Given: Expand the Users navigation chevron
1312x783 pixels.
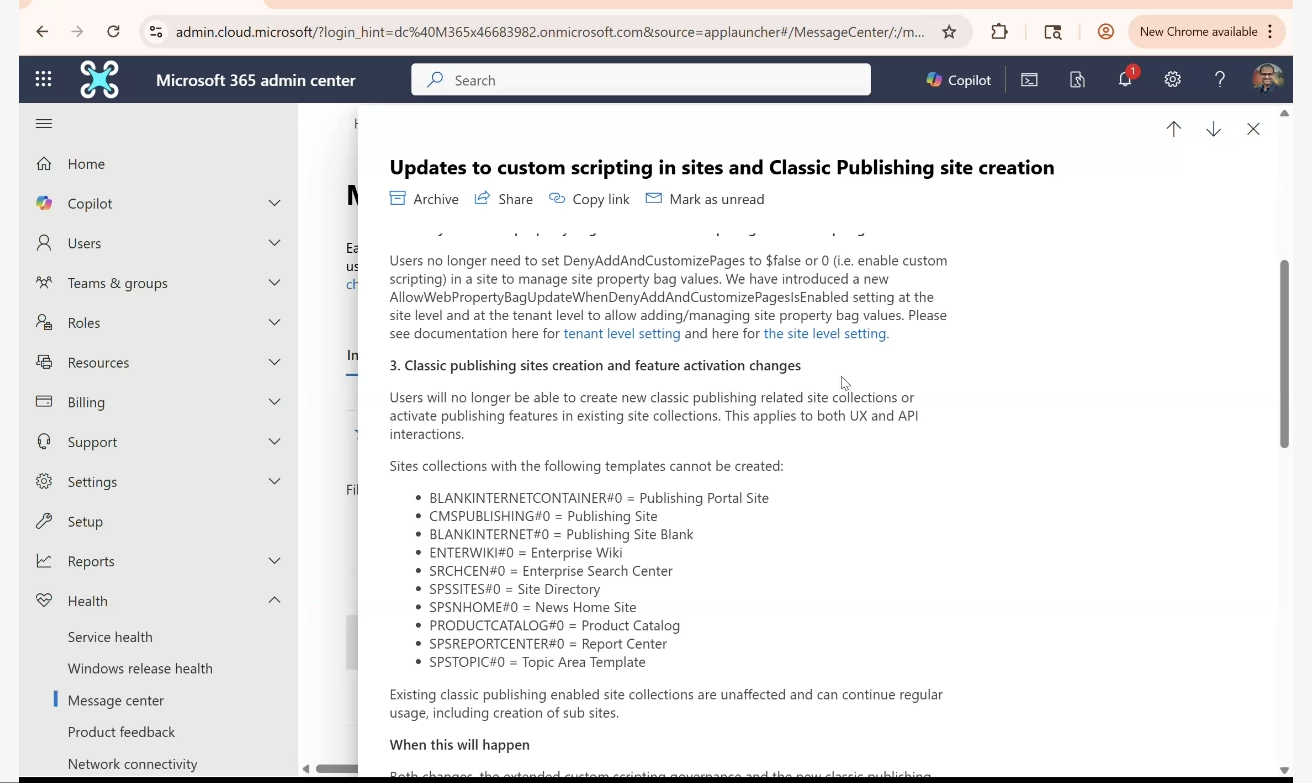Looking at the screenshot, I should pyautogui.click(x=275, y=243).
